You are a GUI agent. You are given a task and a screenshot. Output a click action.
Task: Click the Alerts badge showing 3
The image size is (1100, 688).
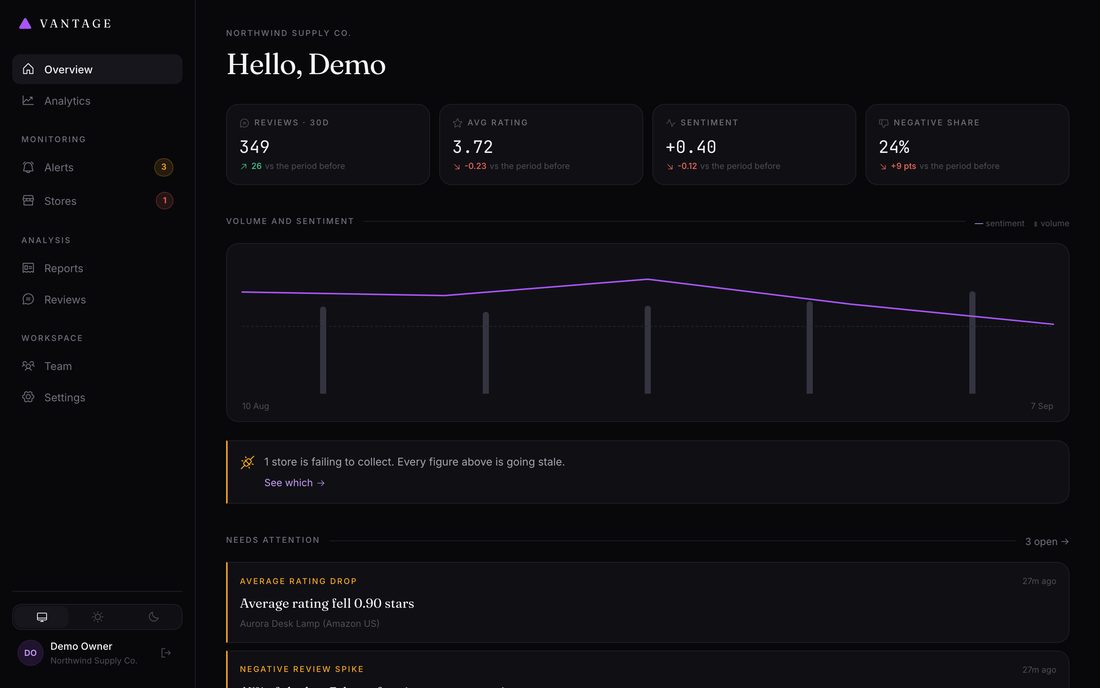[x=163, y=167]
